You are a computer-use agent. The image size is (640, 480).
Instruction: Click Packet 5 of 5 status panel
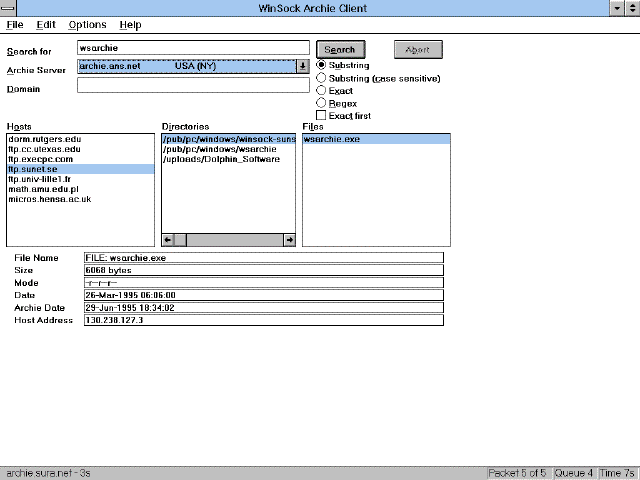pyautogui.click(x=519, y=473)
